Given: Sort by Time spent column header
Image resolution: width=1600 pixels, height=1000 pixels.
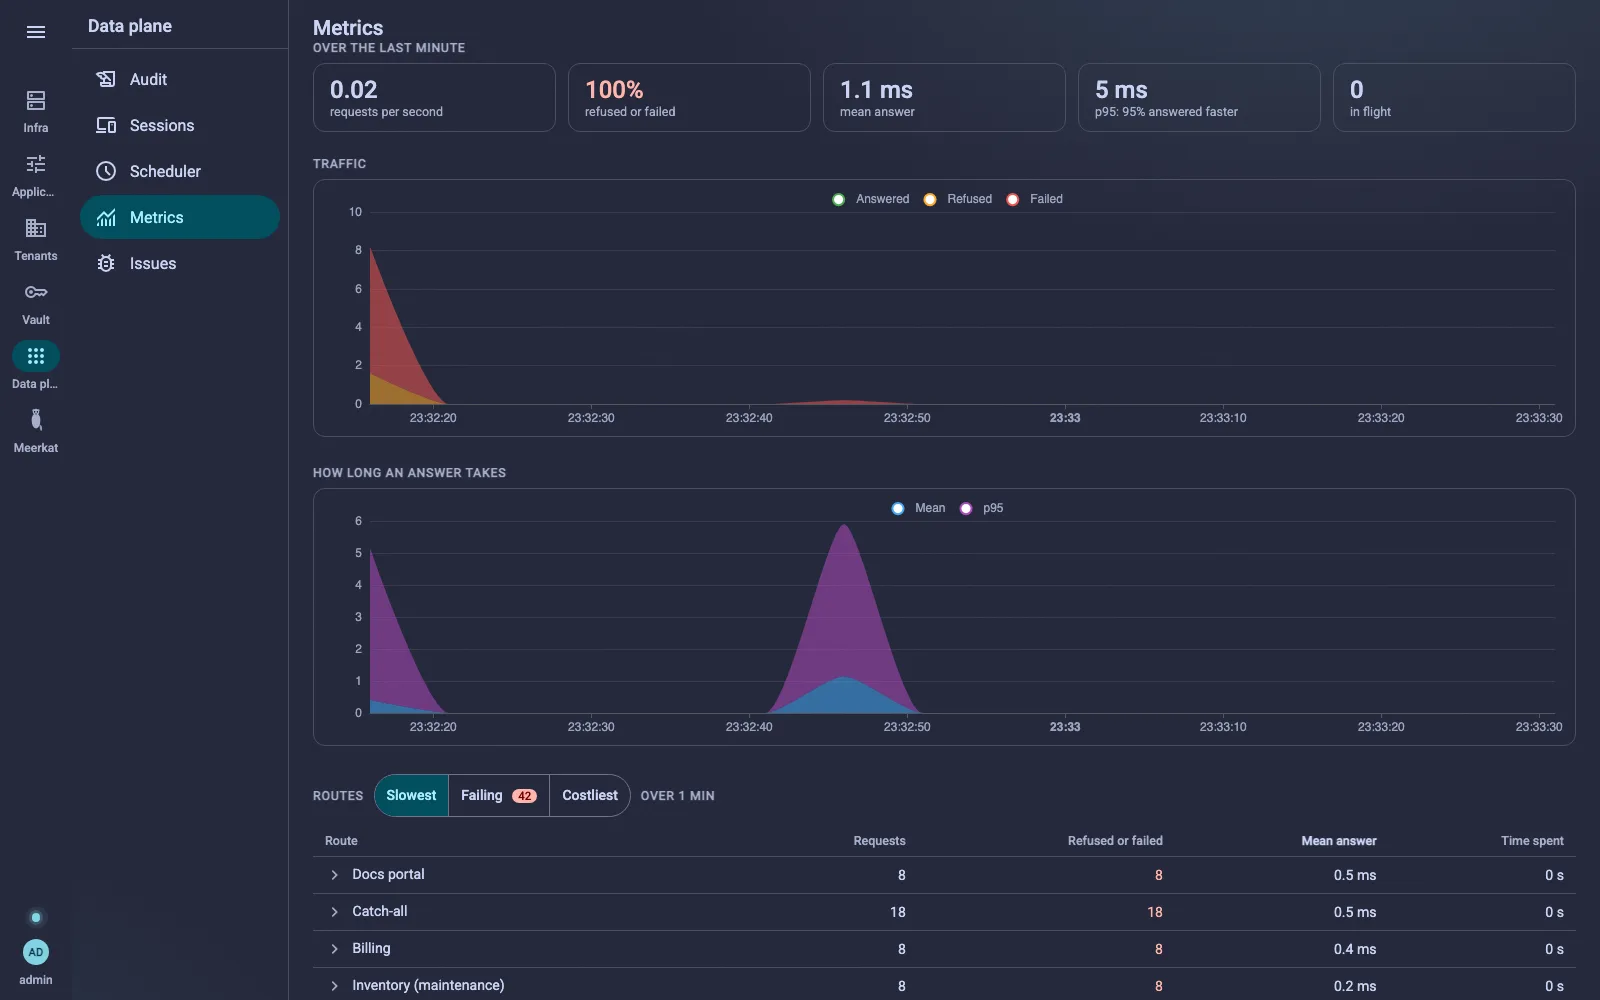Looking at the screenshot, I should click(1532, 841).
